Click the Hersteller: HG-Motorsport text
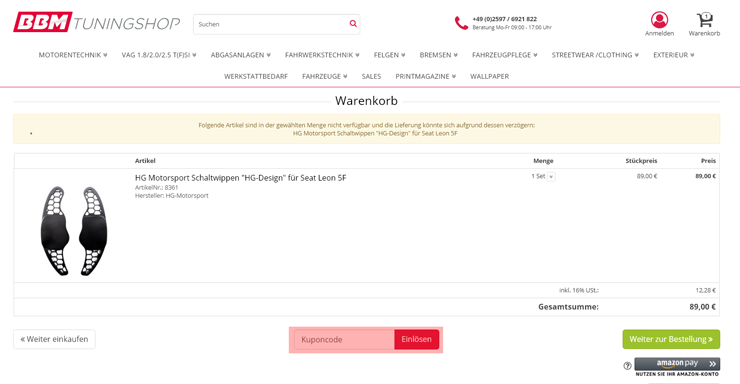The height and width of the screenshot is (384, 740). click(172, 195)
